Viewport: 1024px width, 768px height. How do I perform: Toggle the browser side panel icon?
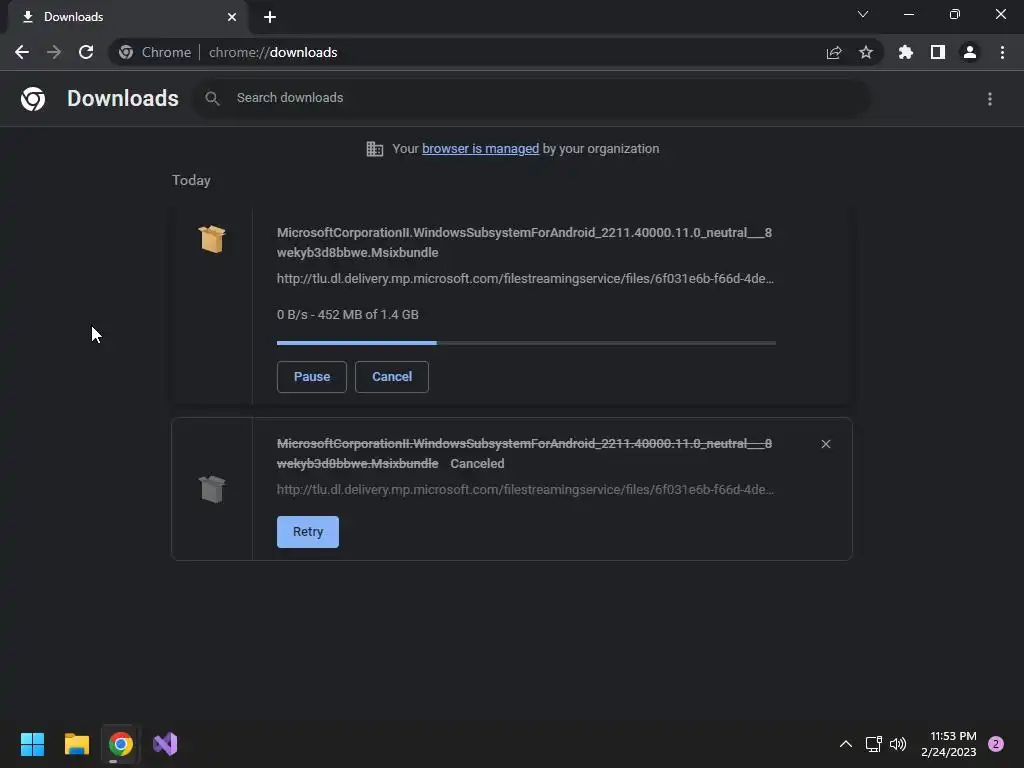937,52
